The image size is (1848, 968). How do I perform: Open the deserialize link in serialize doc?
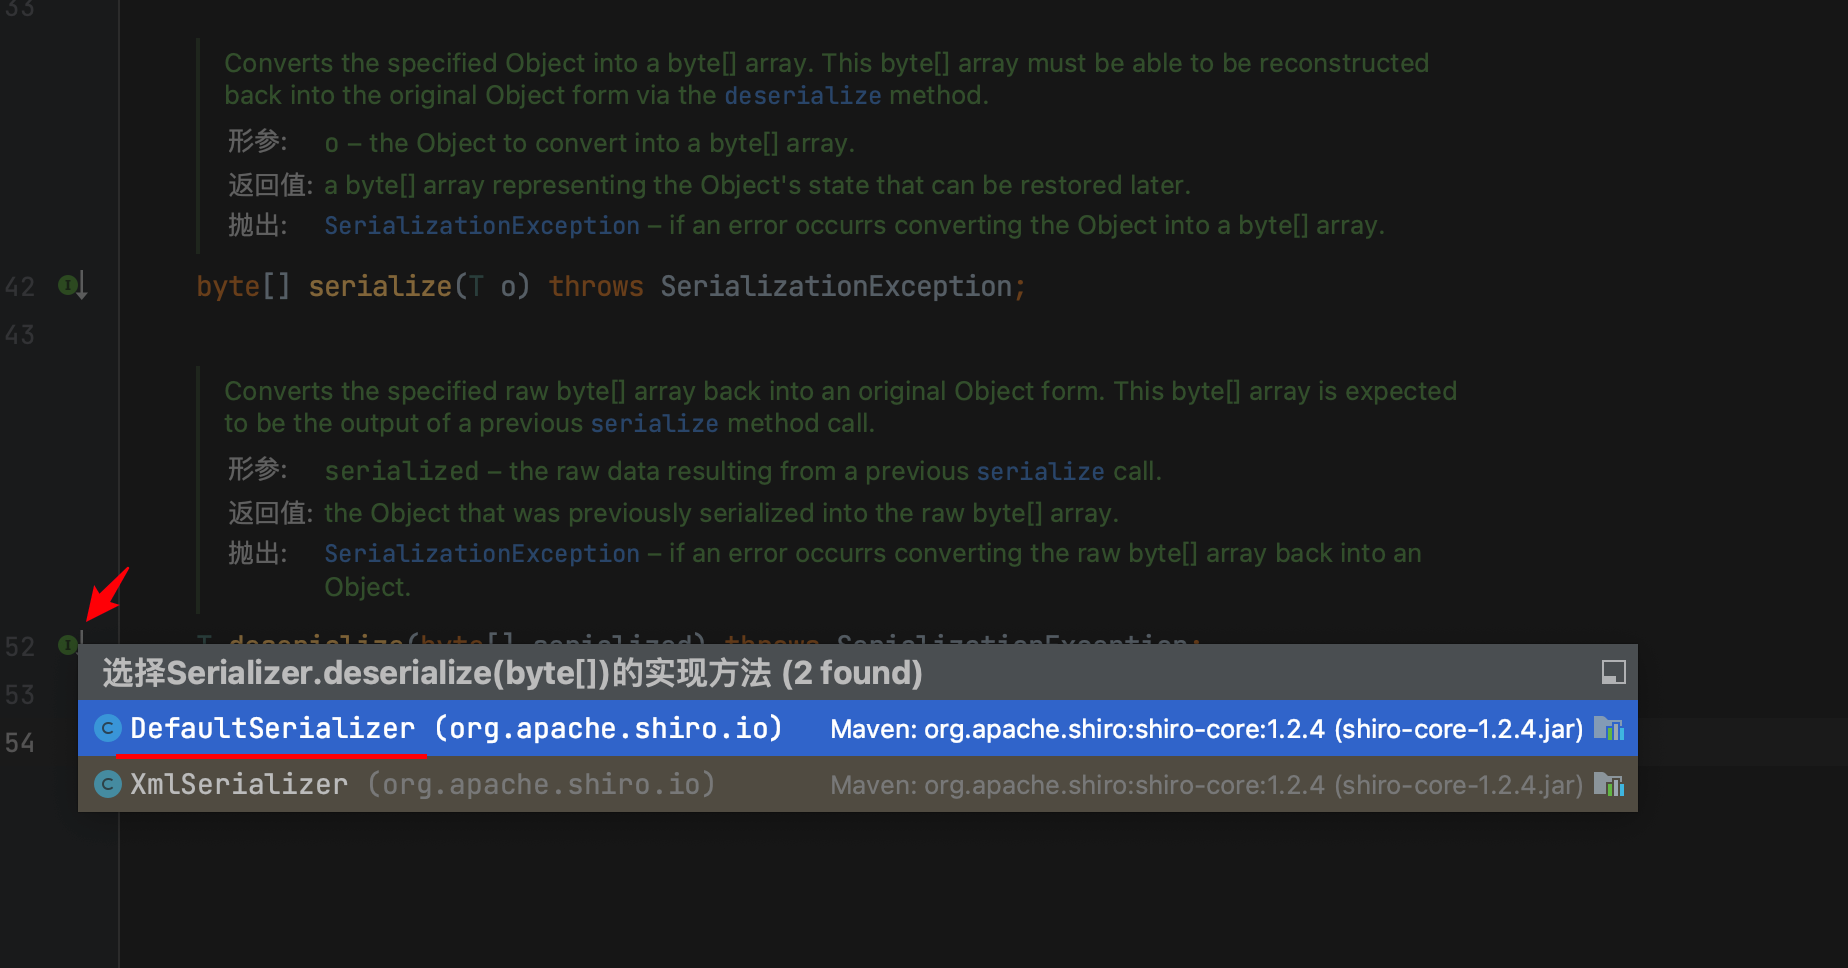(x=802, y=96)
